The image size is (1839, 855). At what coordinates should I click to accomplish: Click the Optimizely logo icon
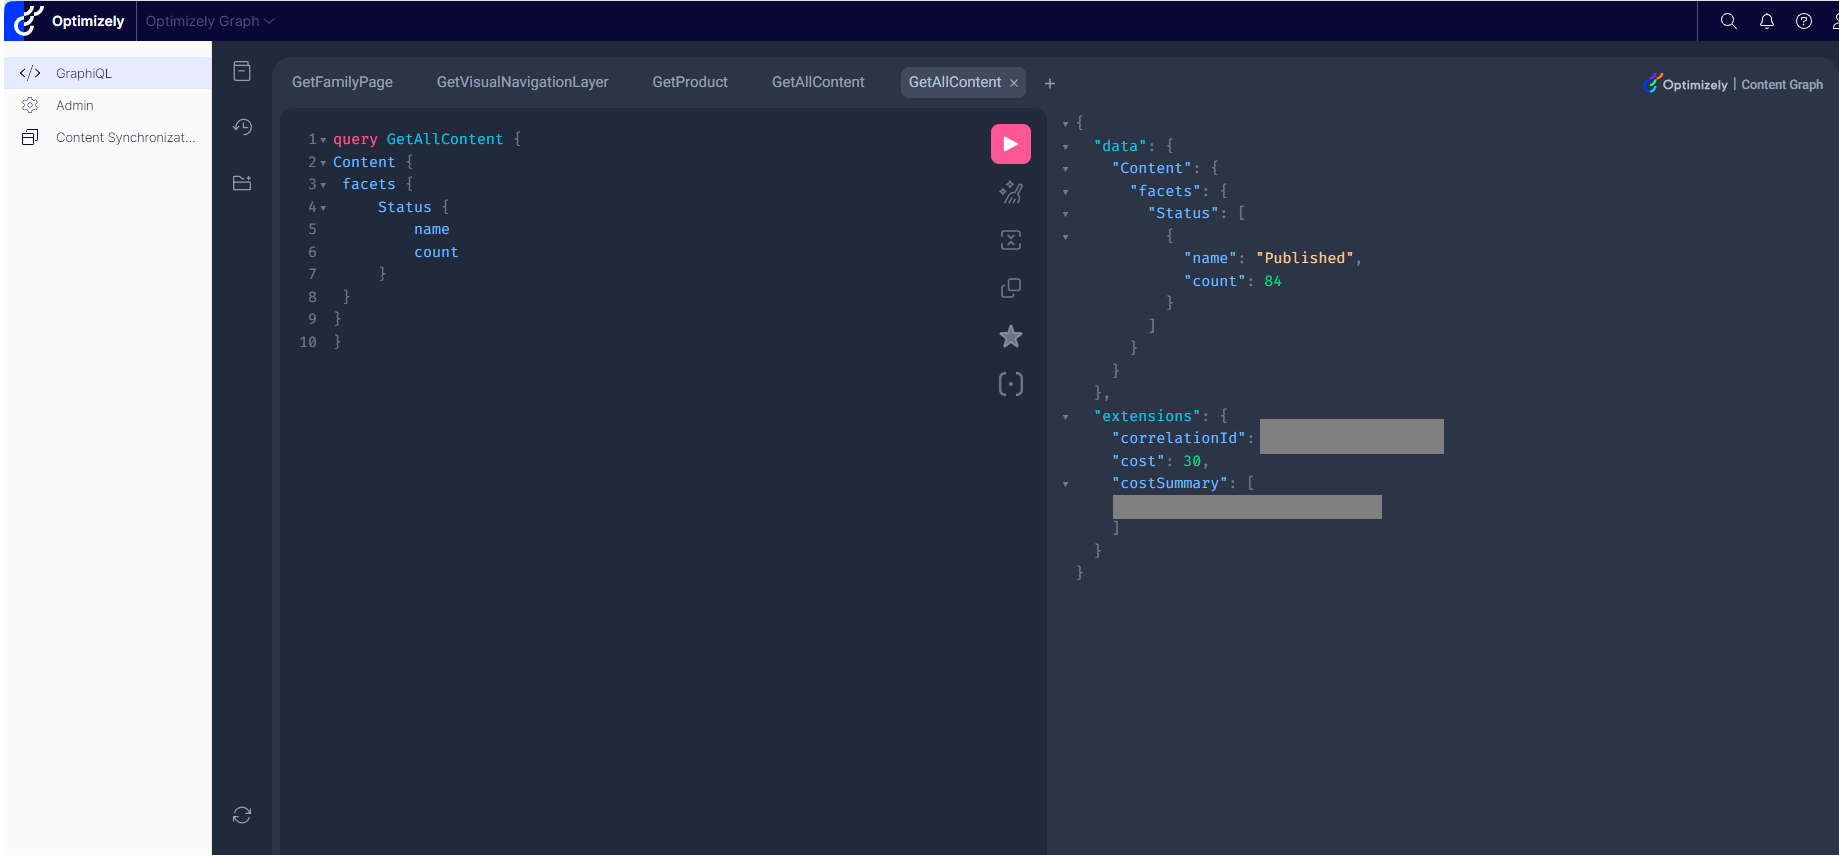[x=29, y=20]
